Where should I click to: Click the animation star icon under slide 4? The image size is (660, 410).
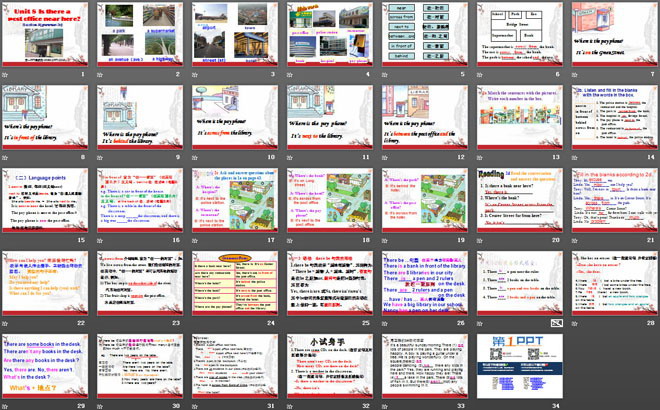[x=290, y=75]
